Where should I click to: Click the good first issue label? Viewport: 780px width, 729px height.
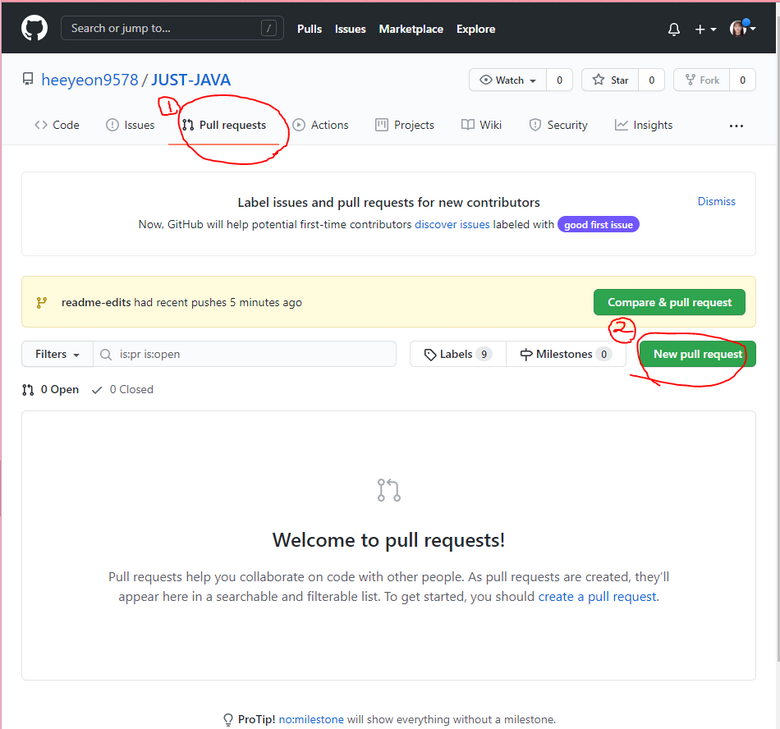pos(598,224)
